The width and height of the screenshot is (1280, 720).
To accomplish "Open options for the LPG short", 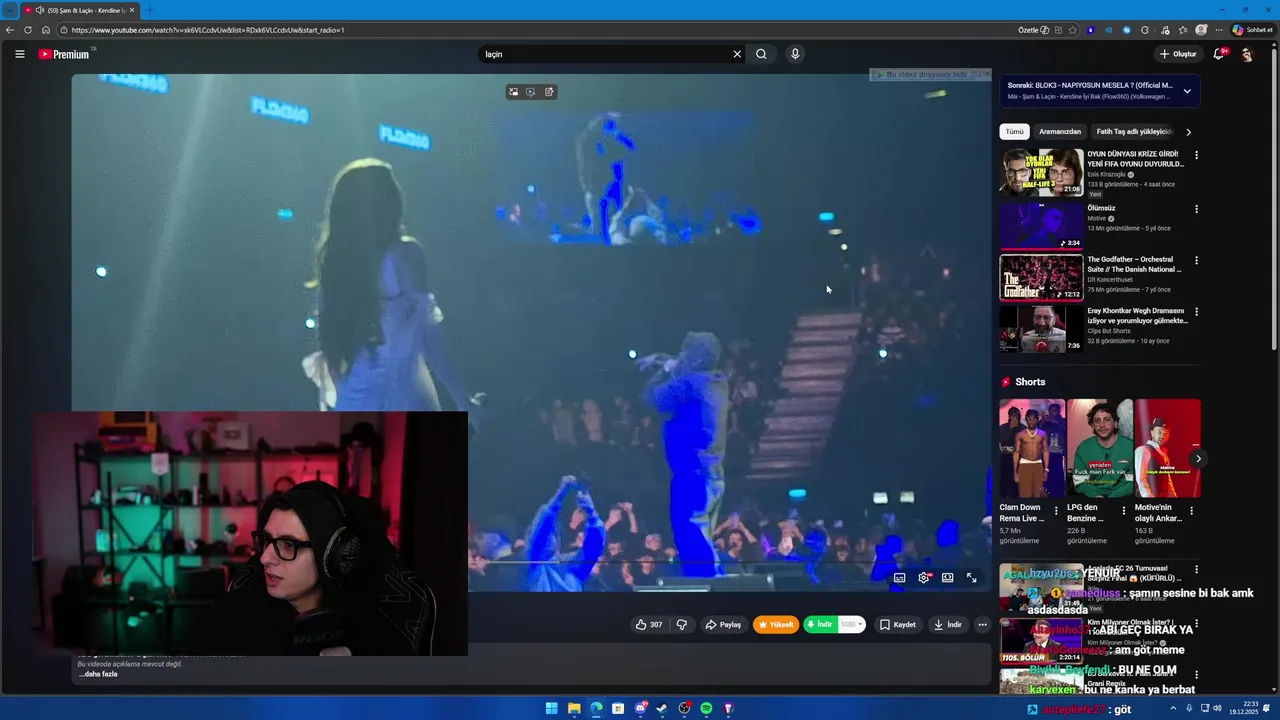I will (1123, 511).
